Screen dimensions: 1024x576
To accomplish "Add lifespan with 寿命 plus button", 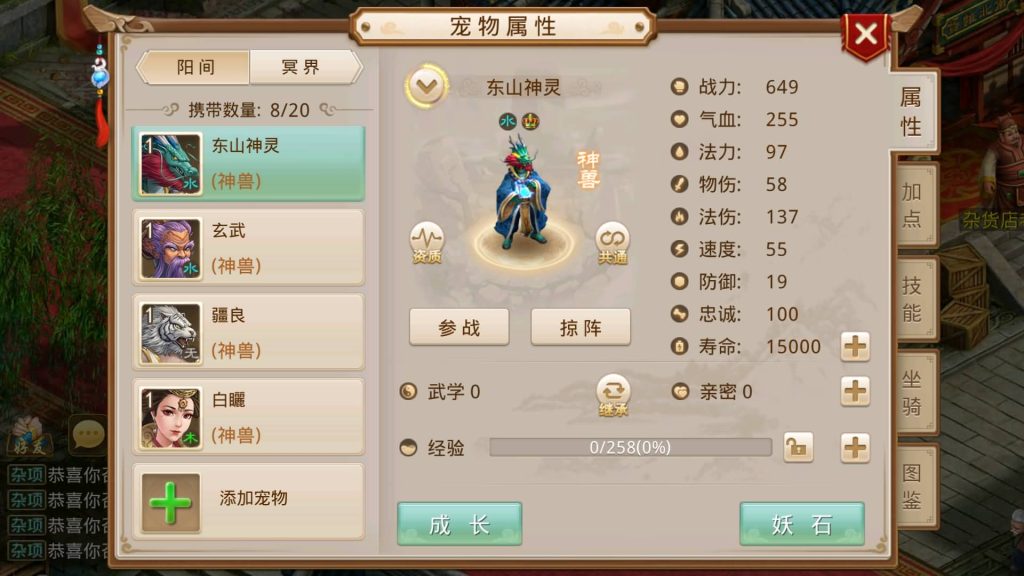I will point(855,346).
